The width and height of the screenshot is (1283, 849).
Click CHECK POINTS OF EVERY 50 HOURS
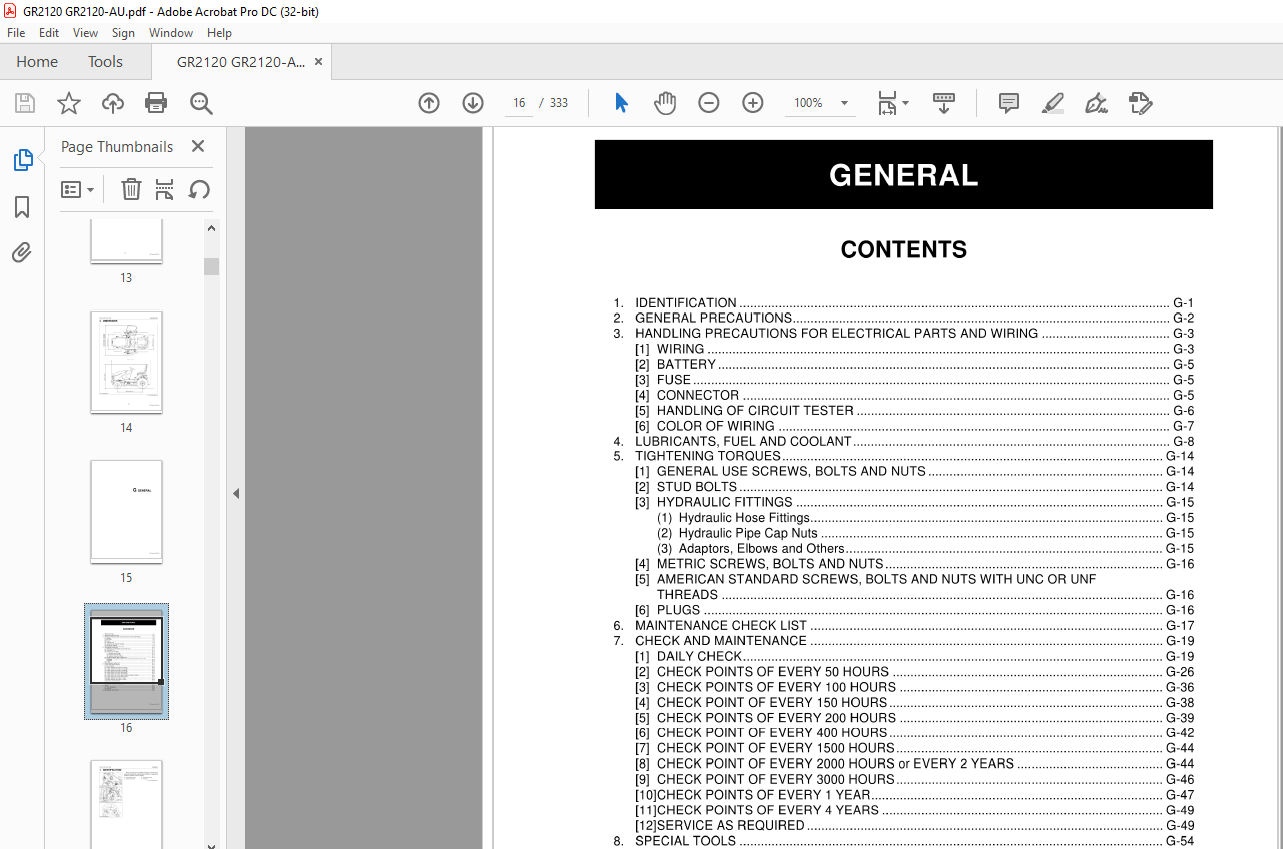[914, 672]
